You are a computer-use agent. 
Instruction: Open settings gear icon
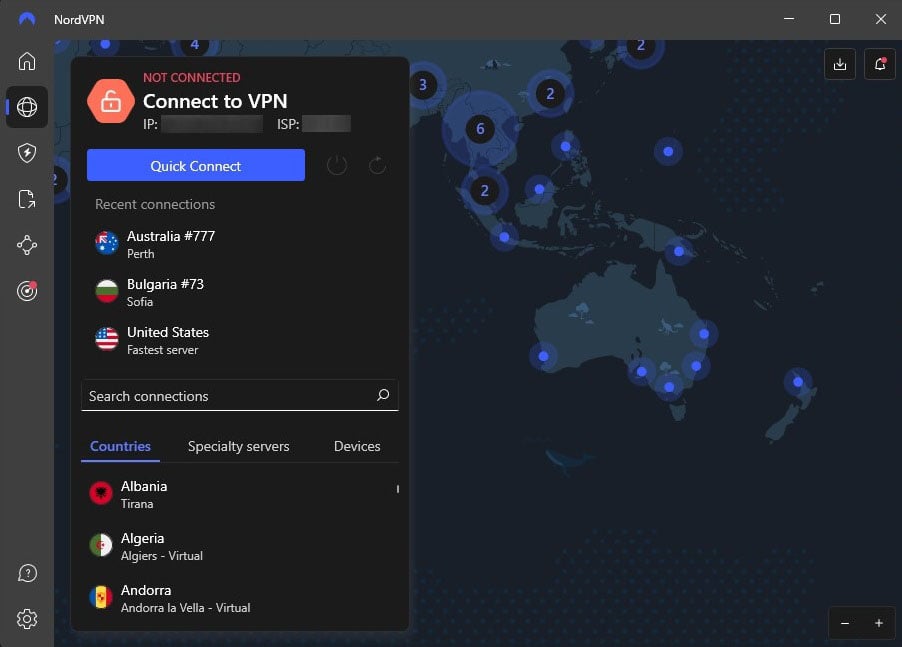click(x=27, y=619)
